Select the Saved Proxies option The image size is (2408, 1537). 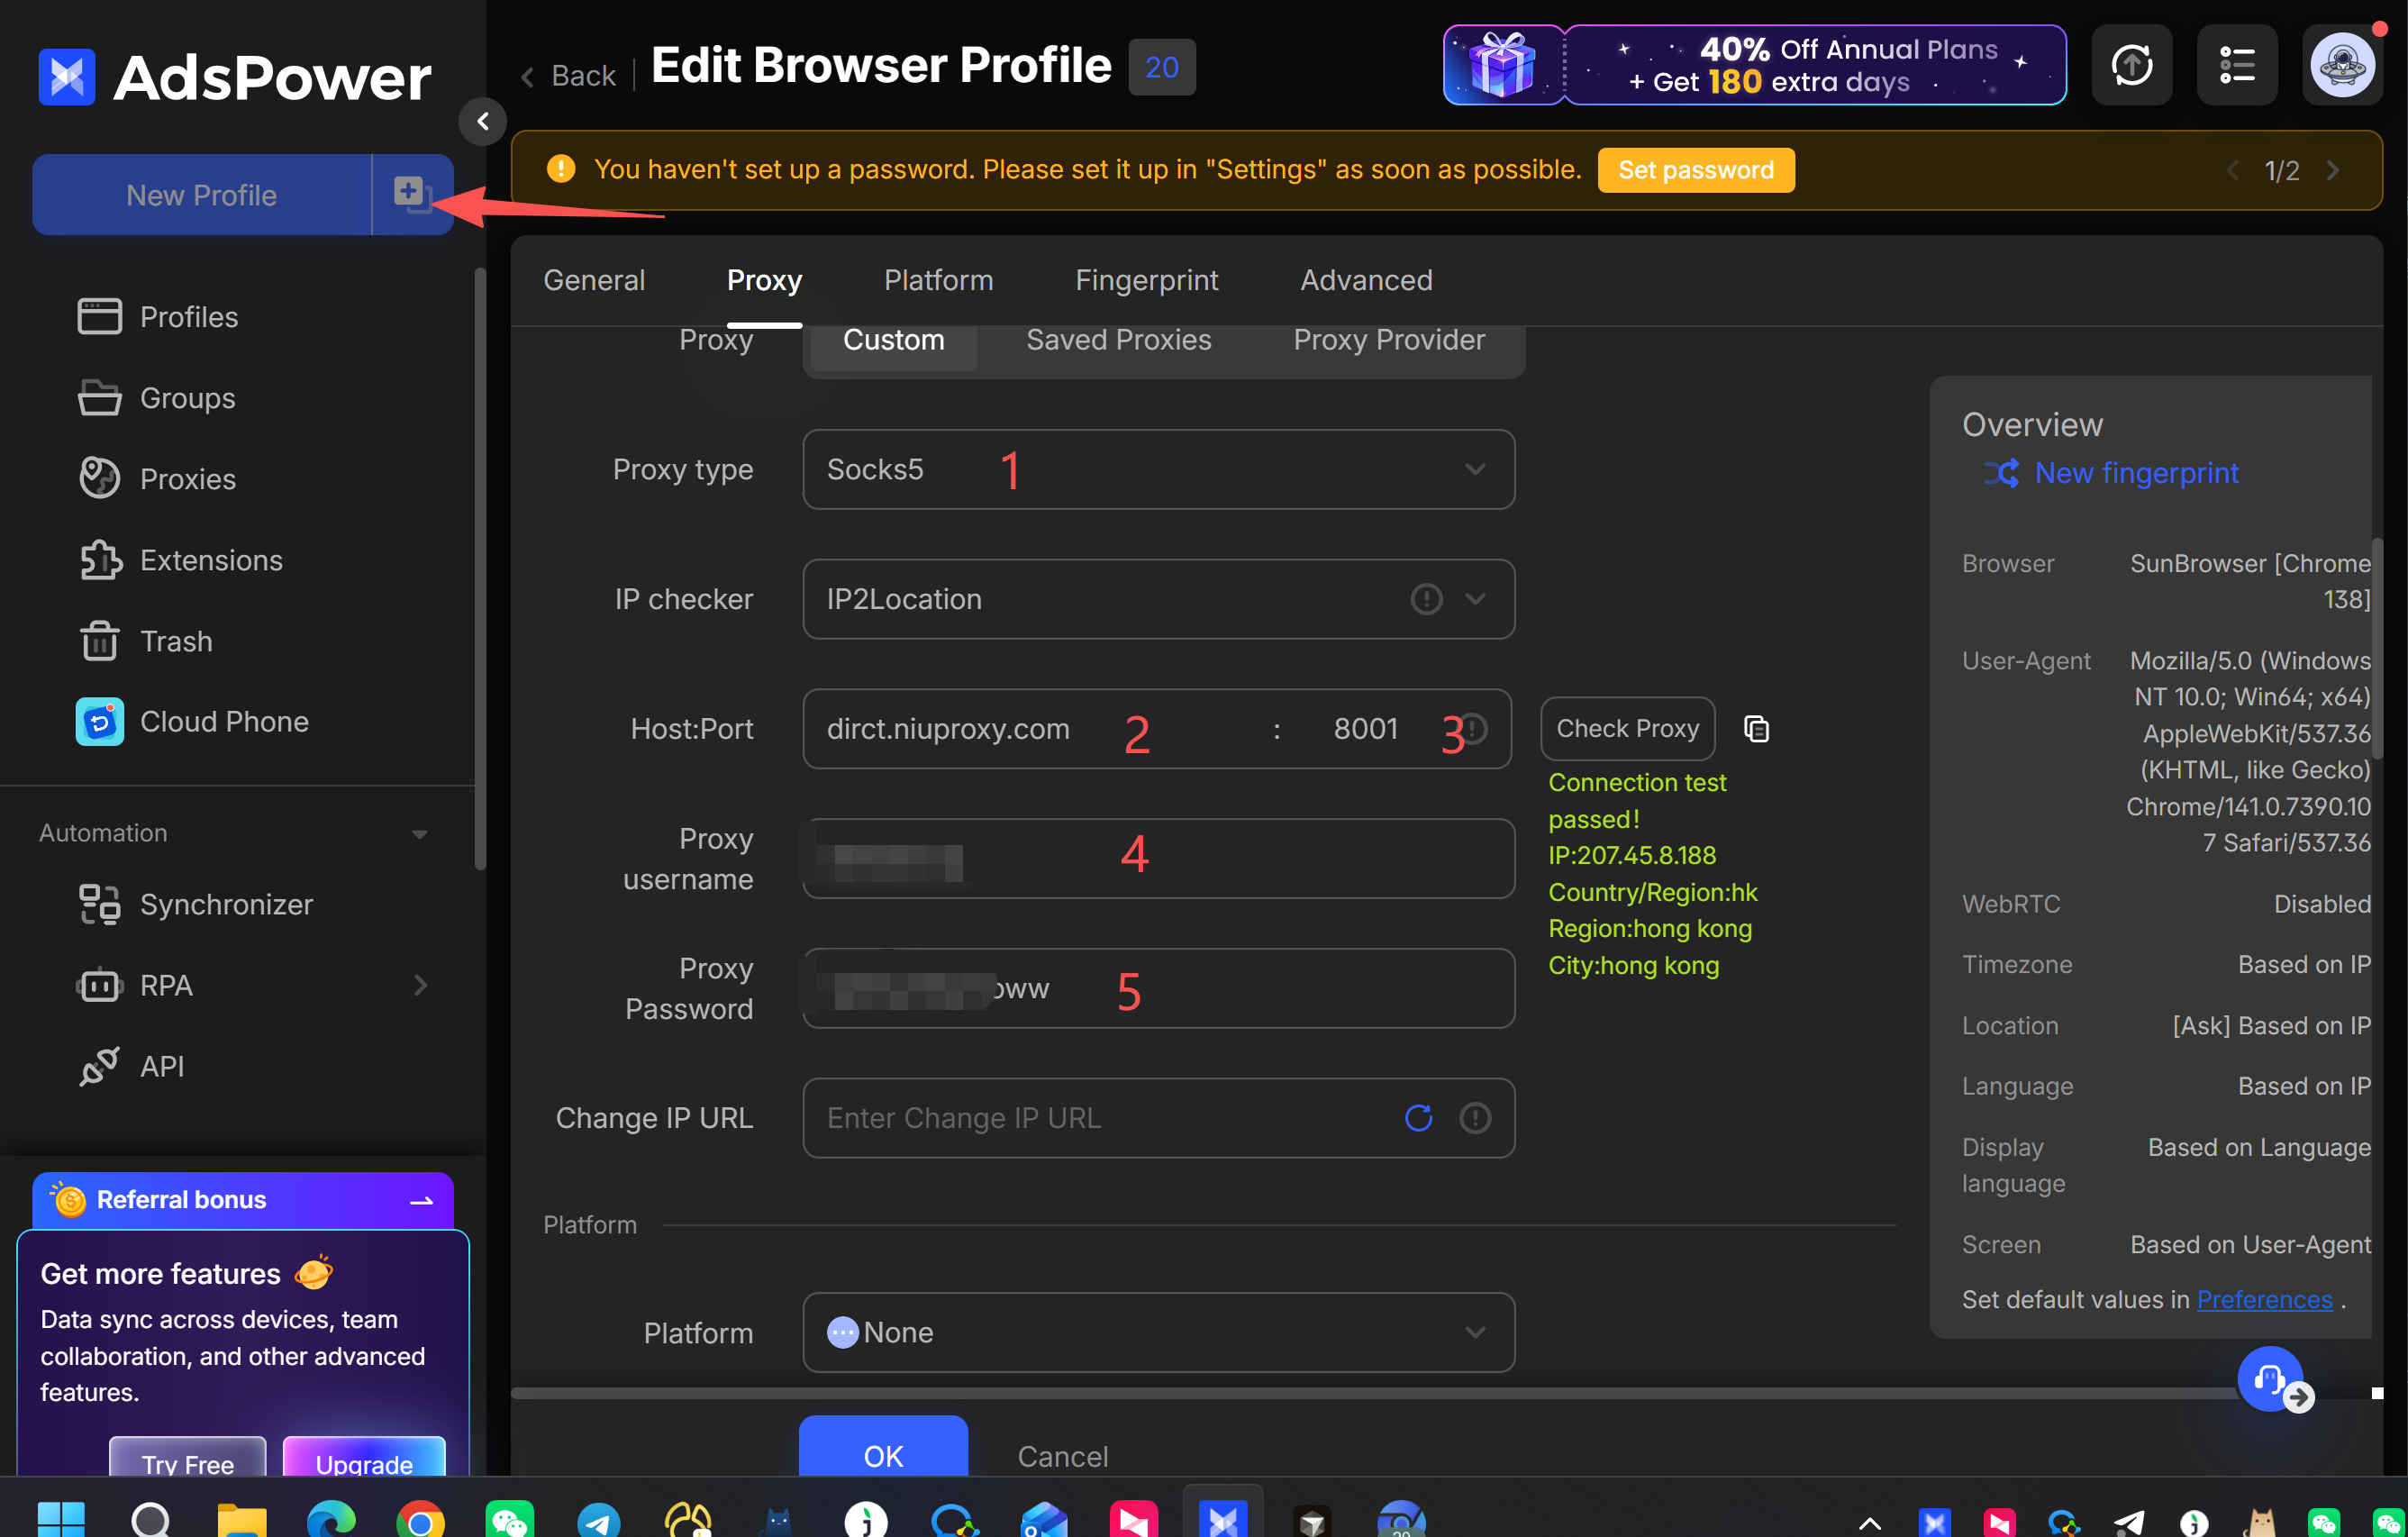1118,341
